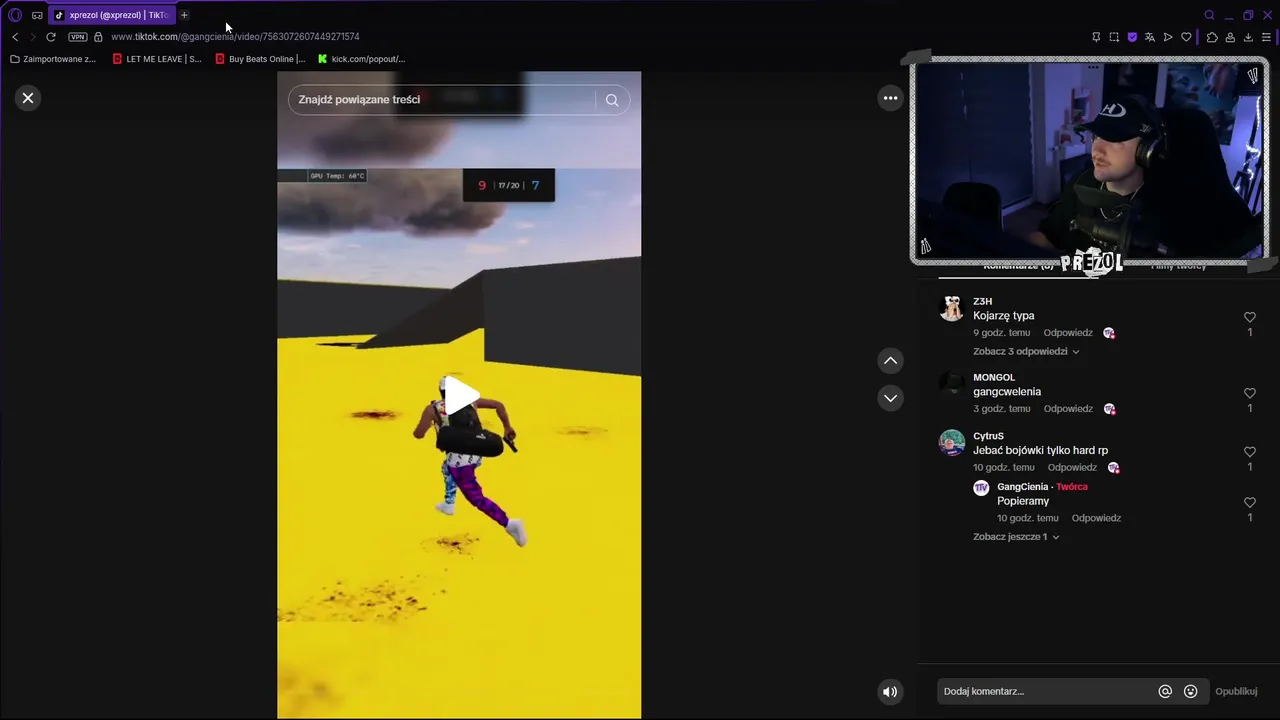This screenshot has height=720, width=1280.
Task: Open 'LET ME LEAVE | S...' bookmark
Action: pos(157,59)
